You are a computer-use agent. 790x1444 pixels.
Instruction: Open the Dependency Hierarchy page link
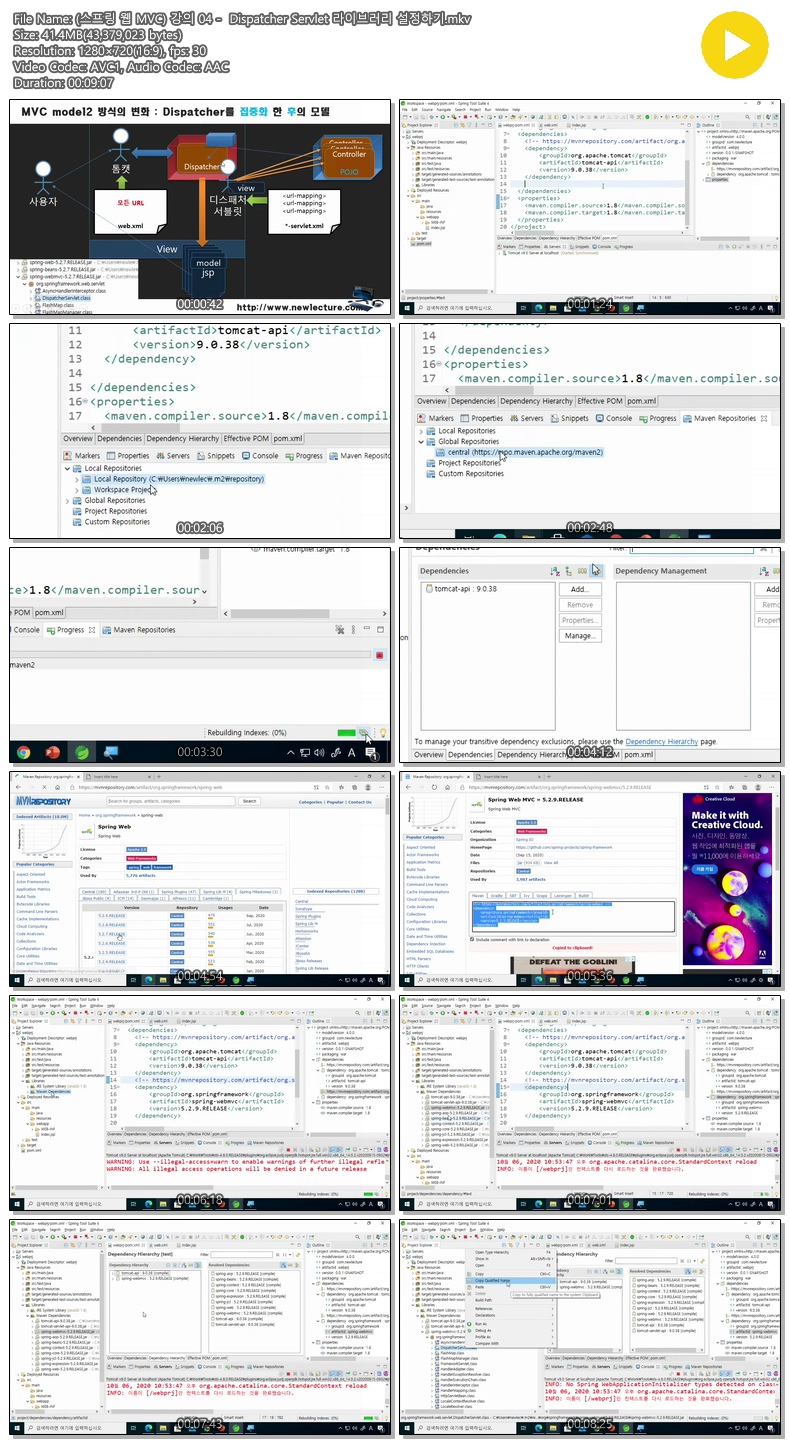coord(661,741)
